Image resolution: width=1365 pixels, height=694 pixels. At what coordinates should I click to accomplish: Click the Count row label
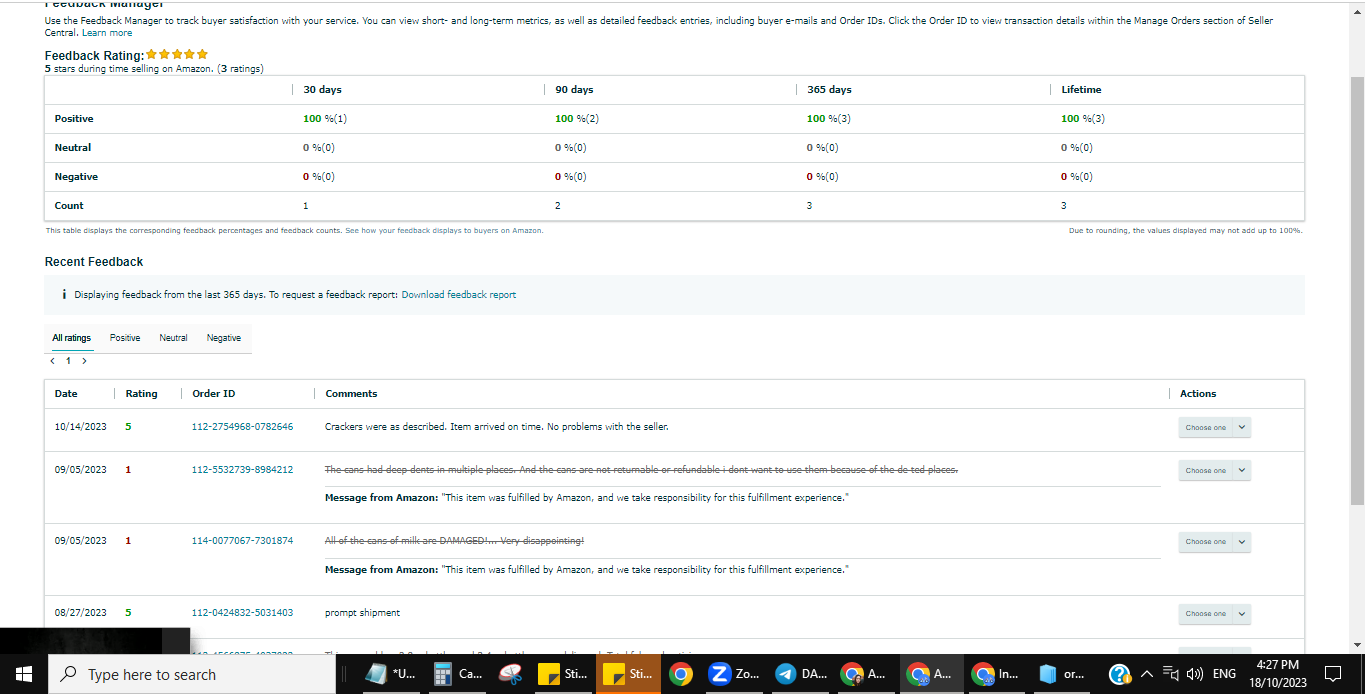(x=69, y=206)
